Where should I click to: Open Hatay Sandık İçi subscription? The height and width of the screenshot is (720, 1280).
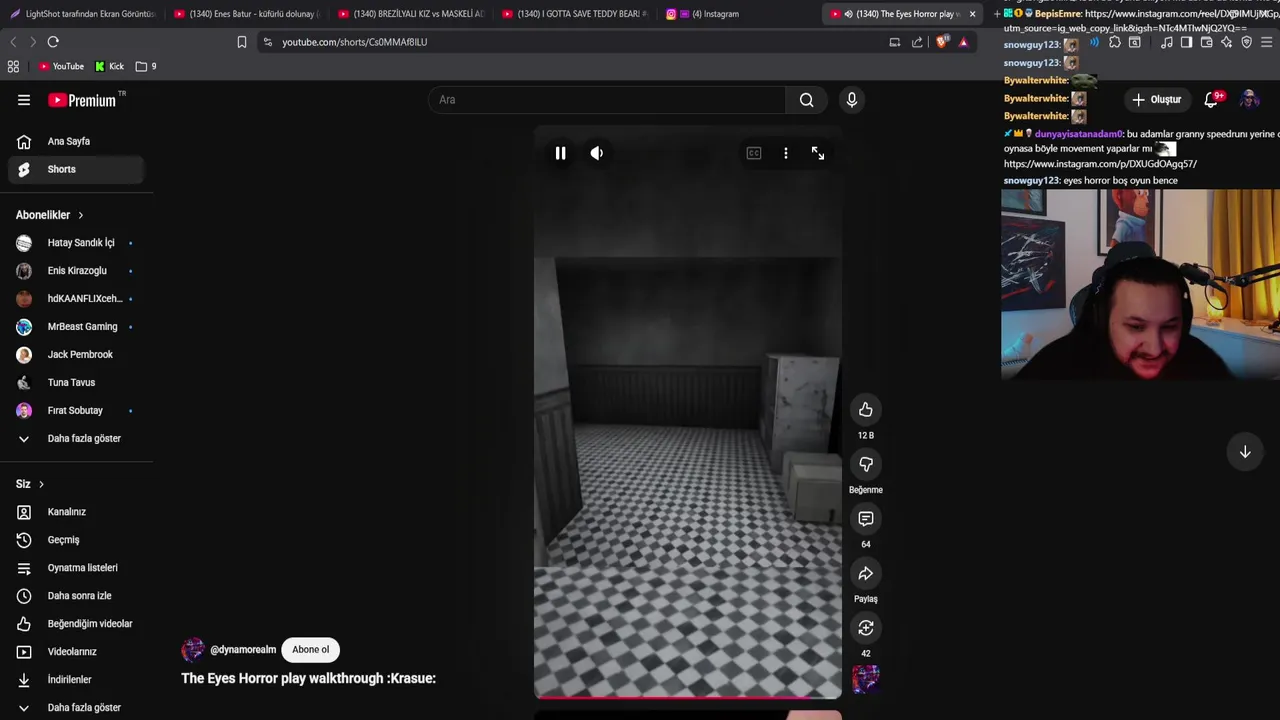tap(77, 243)
